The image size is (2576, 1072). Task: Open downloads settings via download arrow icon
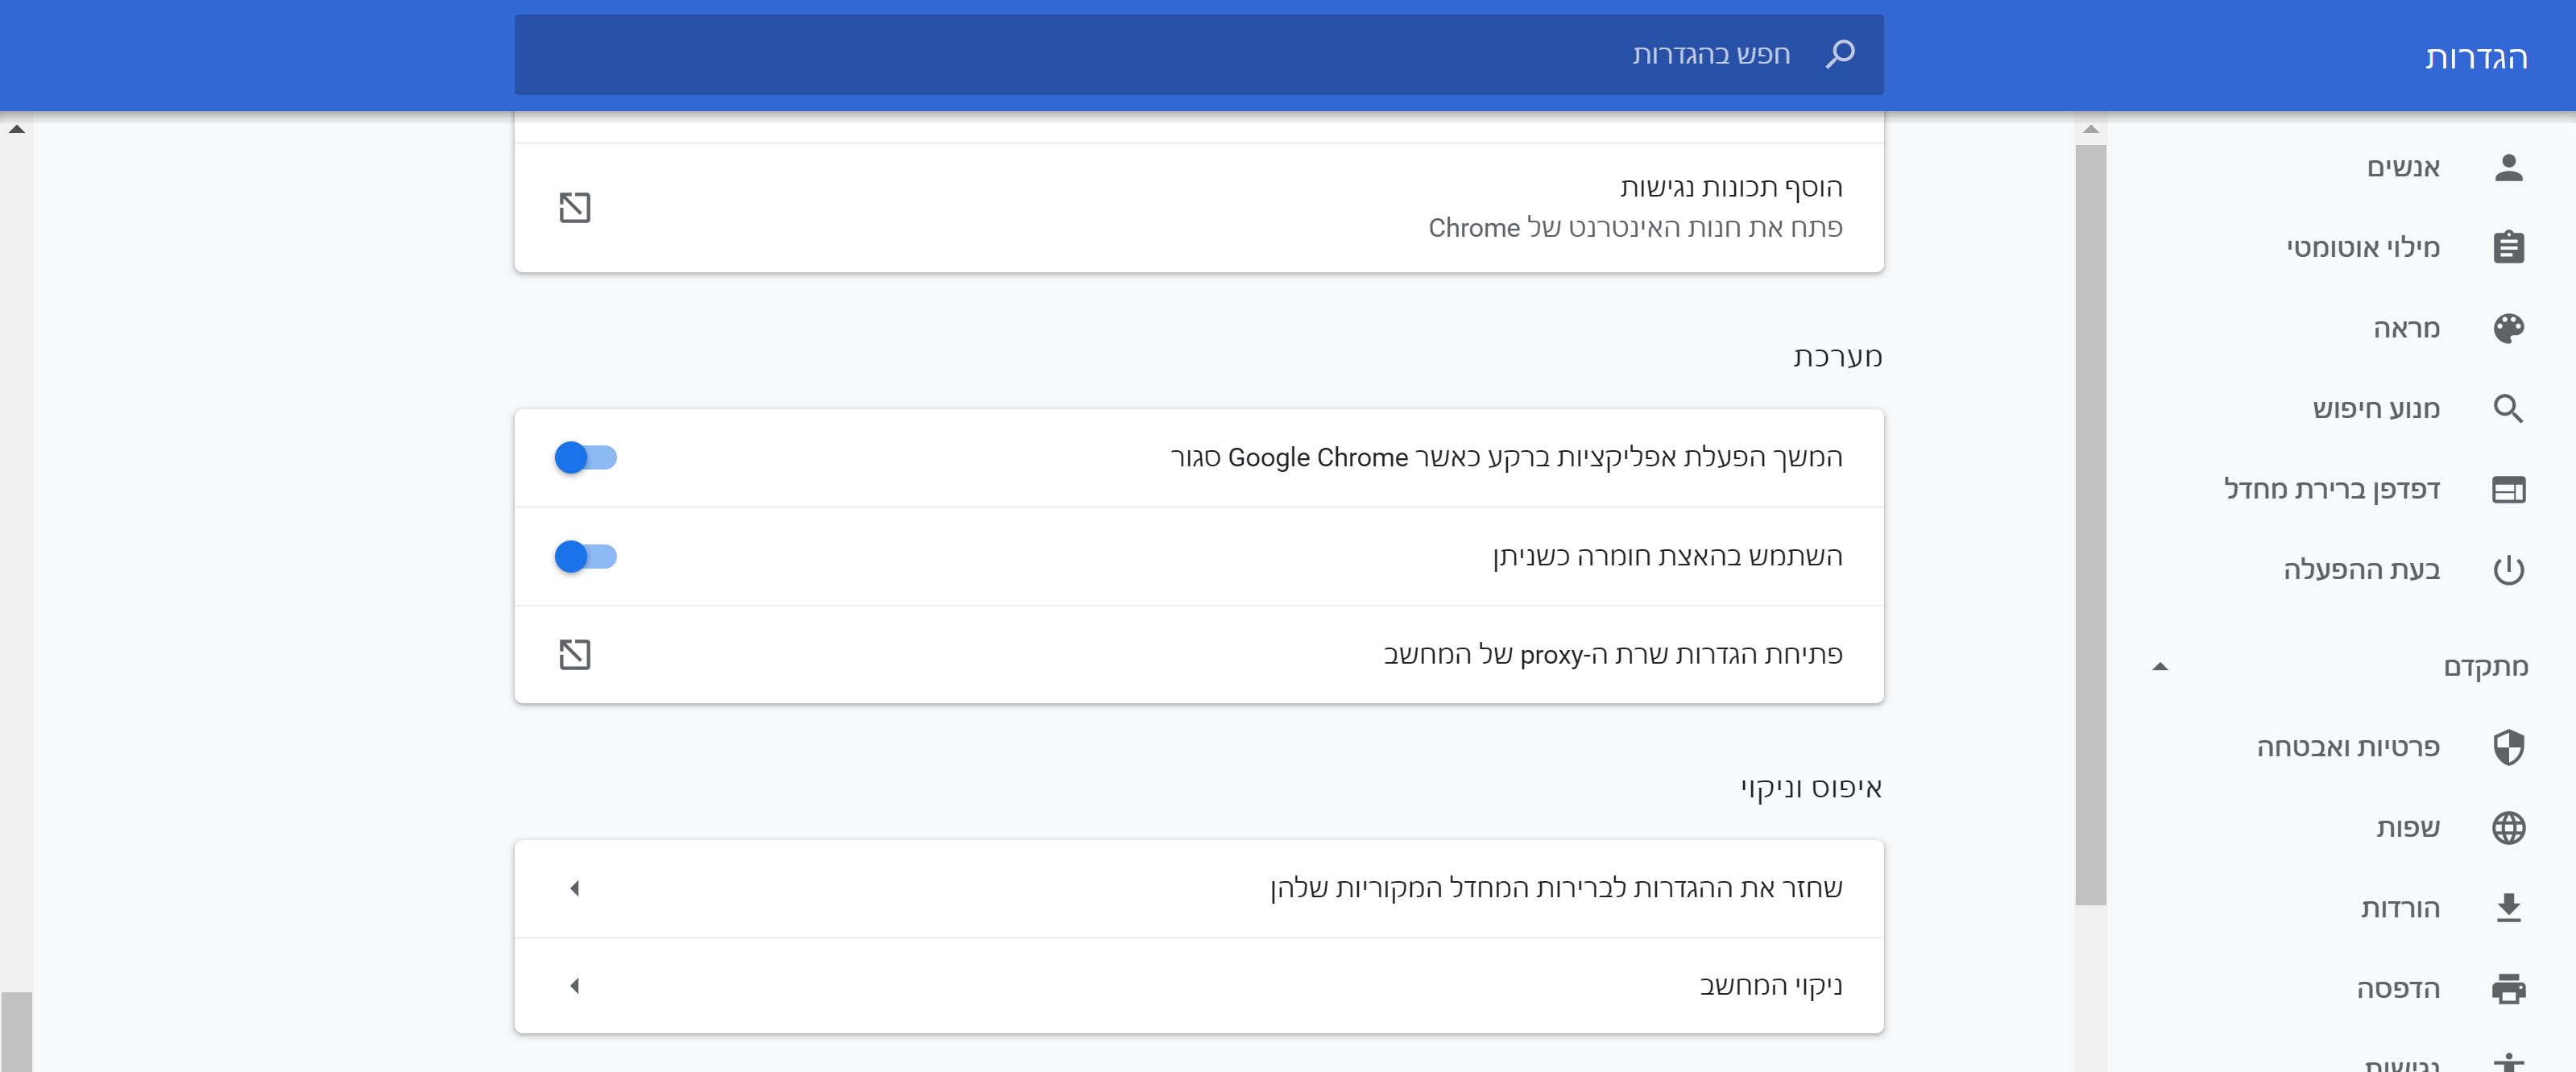tap(2510, 907)
